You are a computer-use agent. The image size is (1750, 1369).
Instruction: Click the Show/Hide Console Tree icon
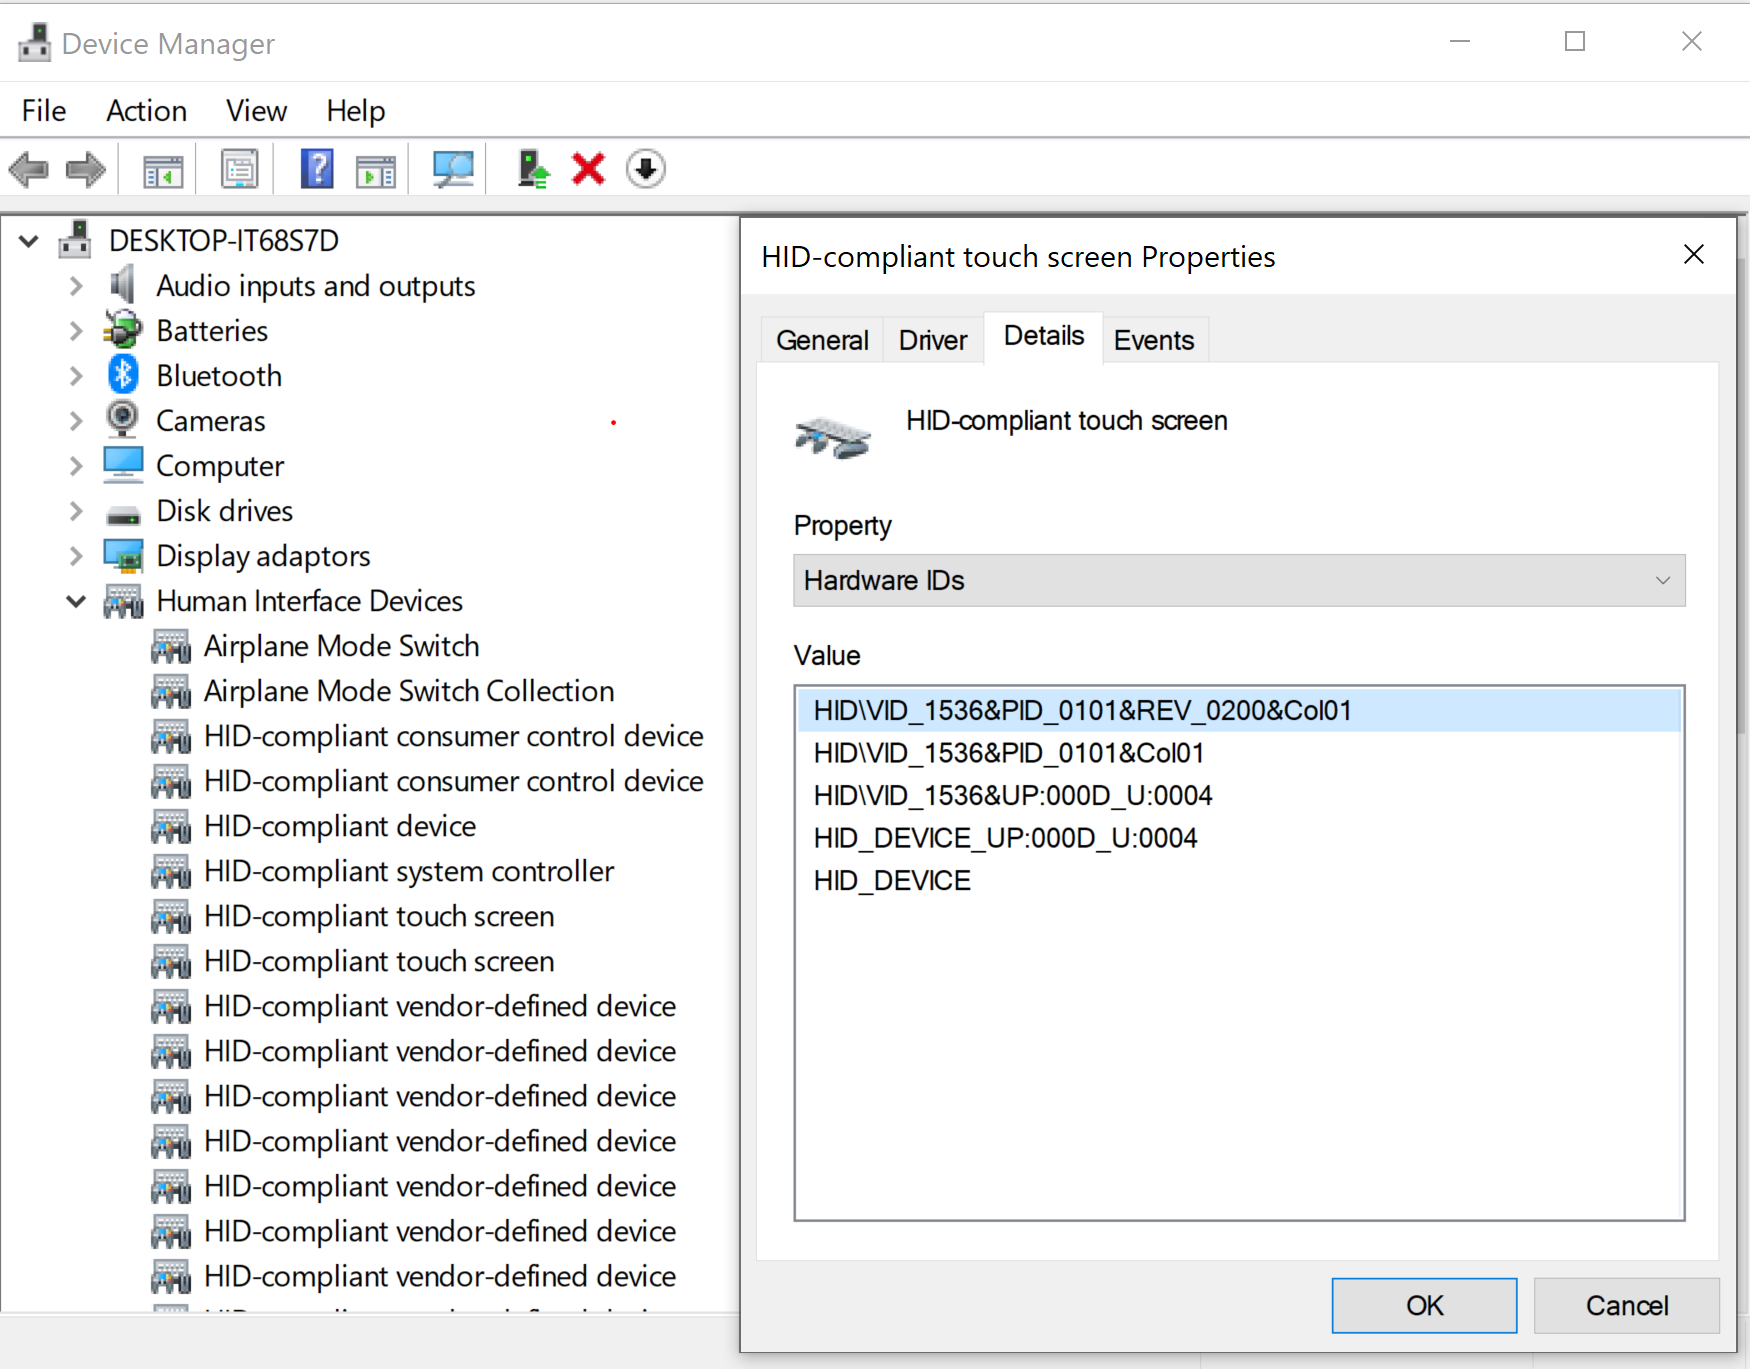point(163,170)
